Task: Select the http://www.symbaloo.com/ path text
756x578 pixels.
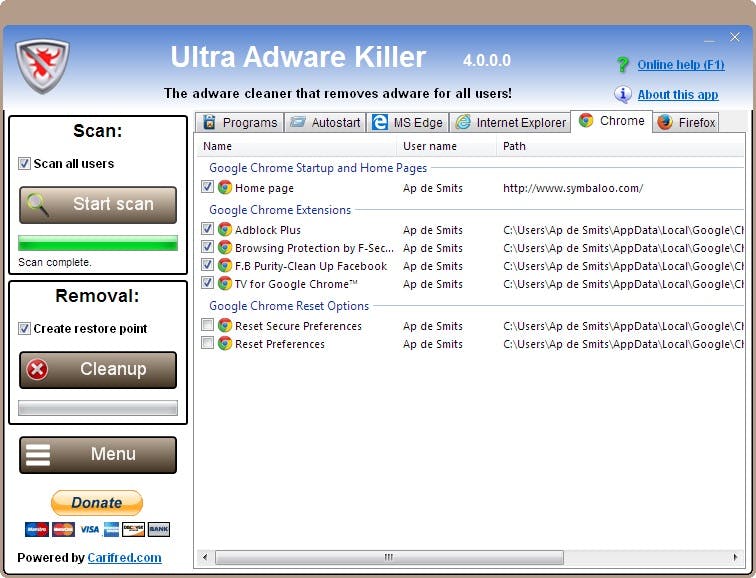Action: pos(573,188)
